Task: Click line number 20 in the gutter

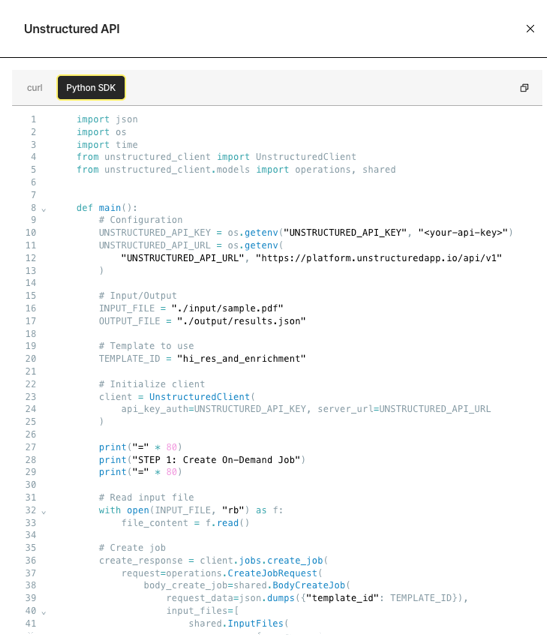Action: pyautogui.click(x=31, y=359)
